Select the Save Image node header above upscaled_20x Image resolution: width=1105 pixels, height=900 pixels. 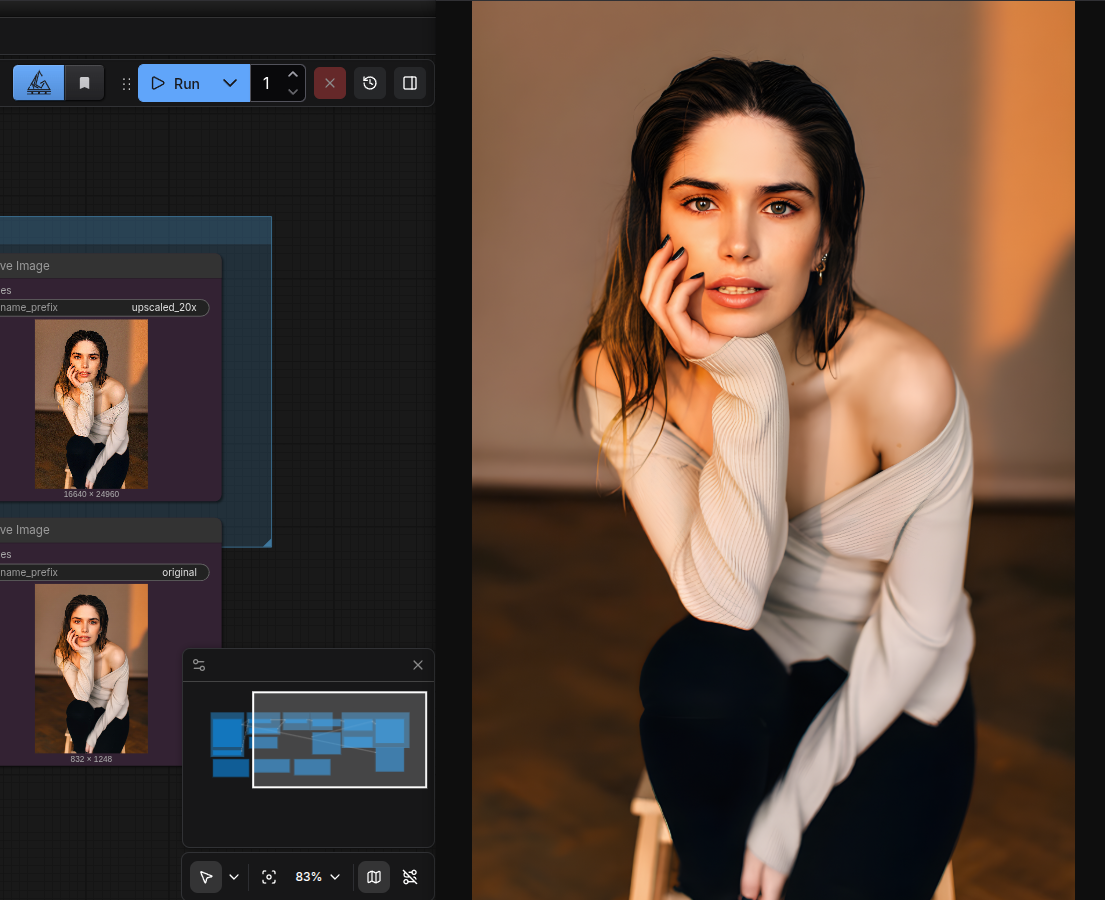coord(111,266)
